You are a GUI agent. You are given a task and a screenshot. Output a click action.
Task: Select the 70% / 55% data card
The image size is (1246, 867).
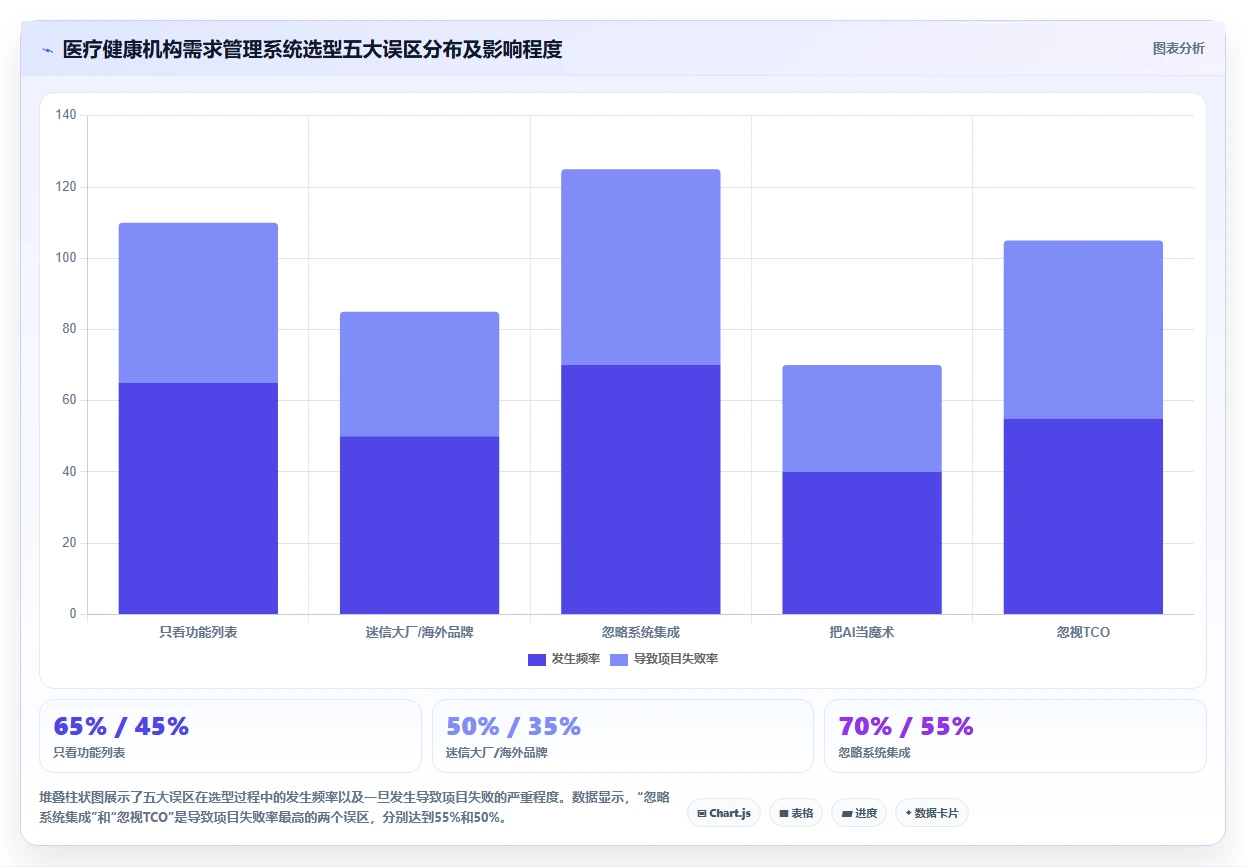tap(1015, 736)
